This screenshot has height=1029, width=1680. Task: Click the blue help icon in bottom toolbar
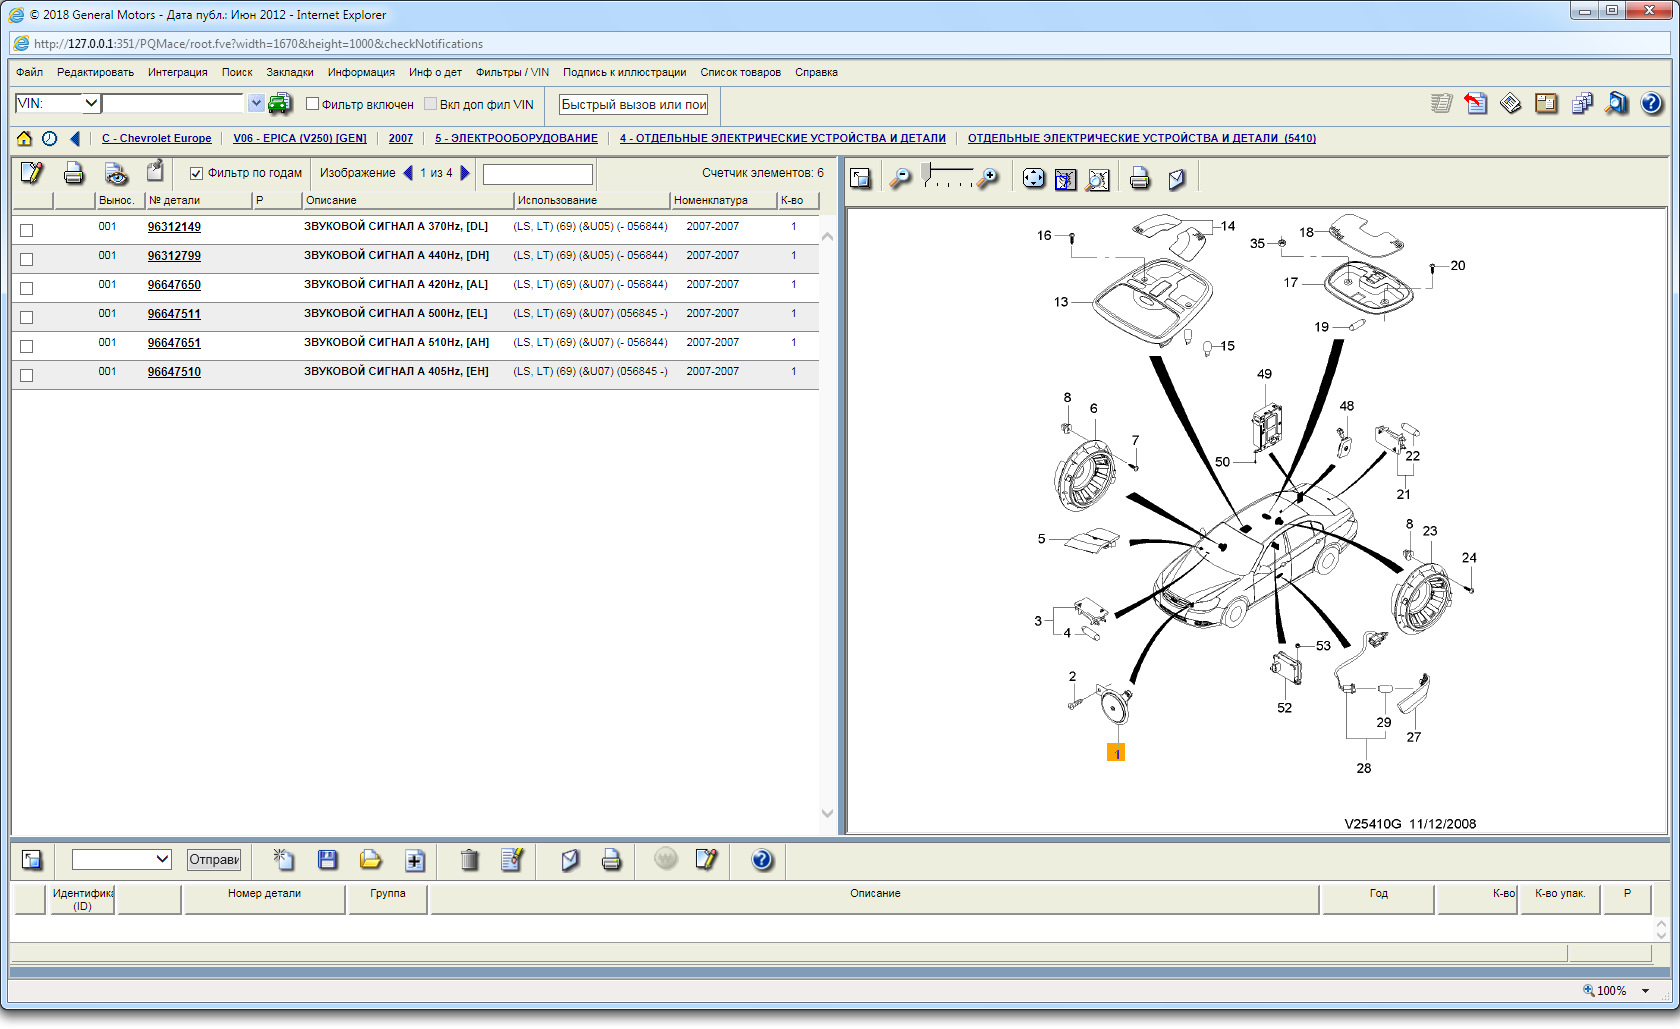point(762,859)
